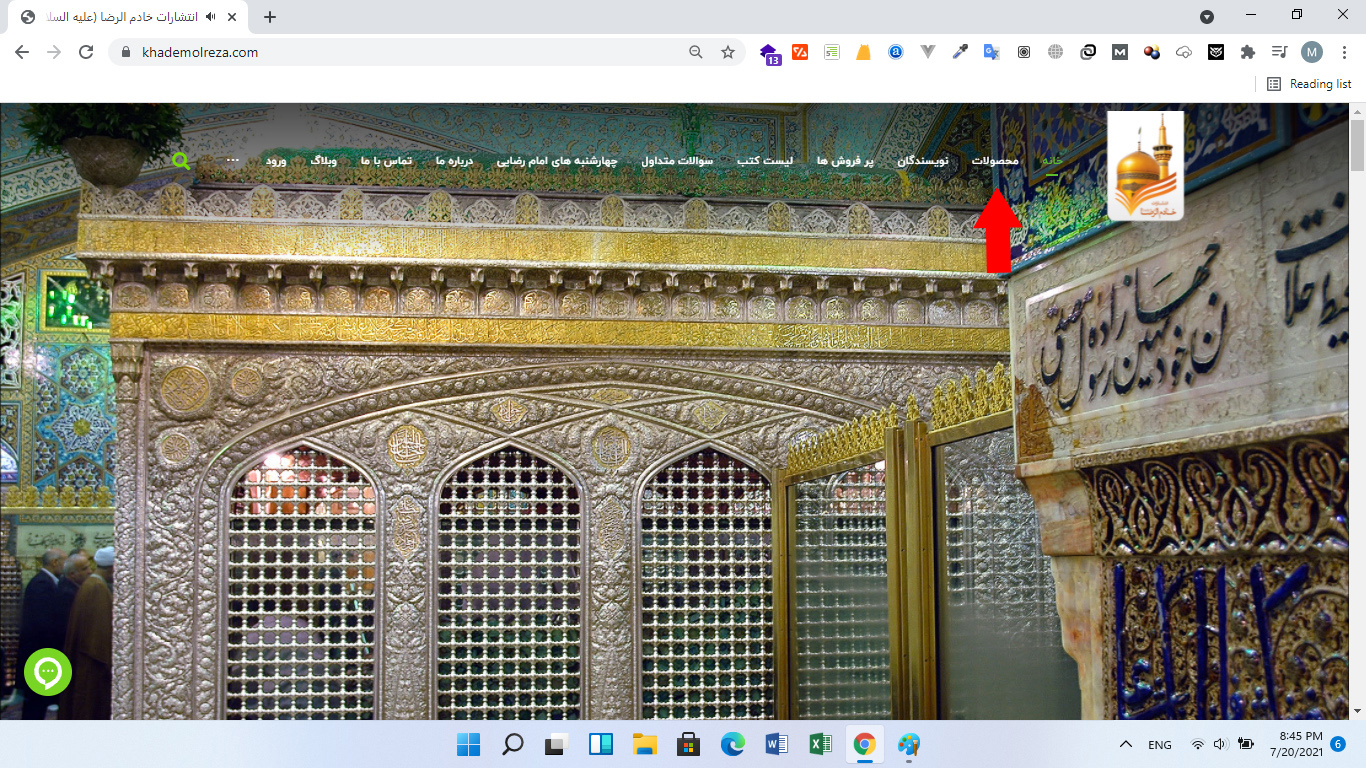Open the volume slider from system tray

coord(1219,744)
